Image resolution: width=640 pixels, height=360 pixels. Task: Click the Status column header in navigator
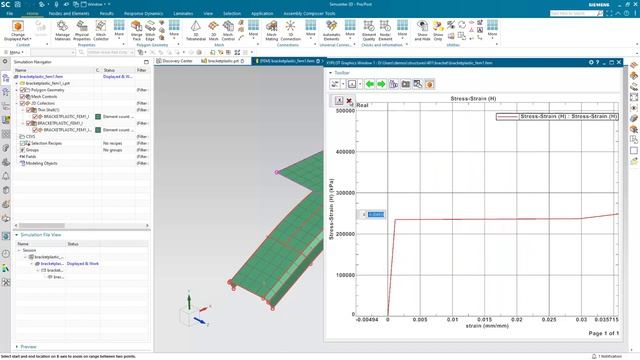click(109, 70)
